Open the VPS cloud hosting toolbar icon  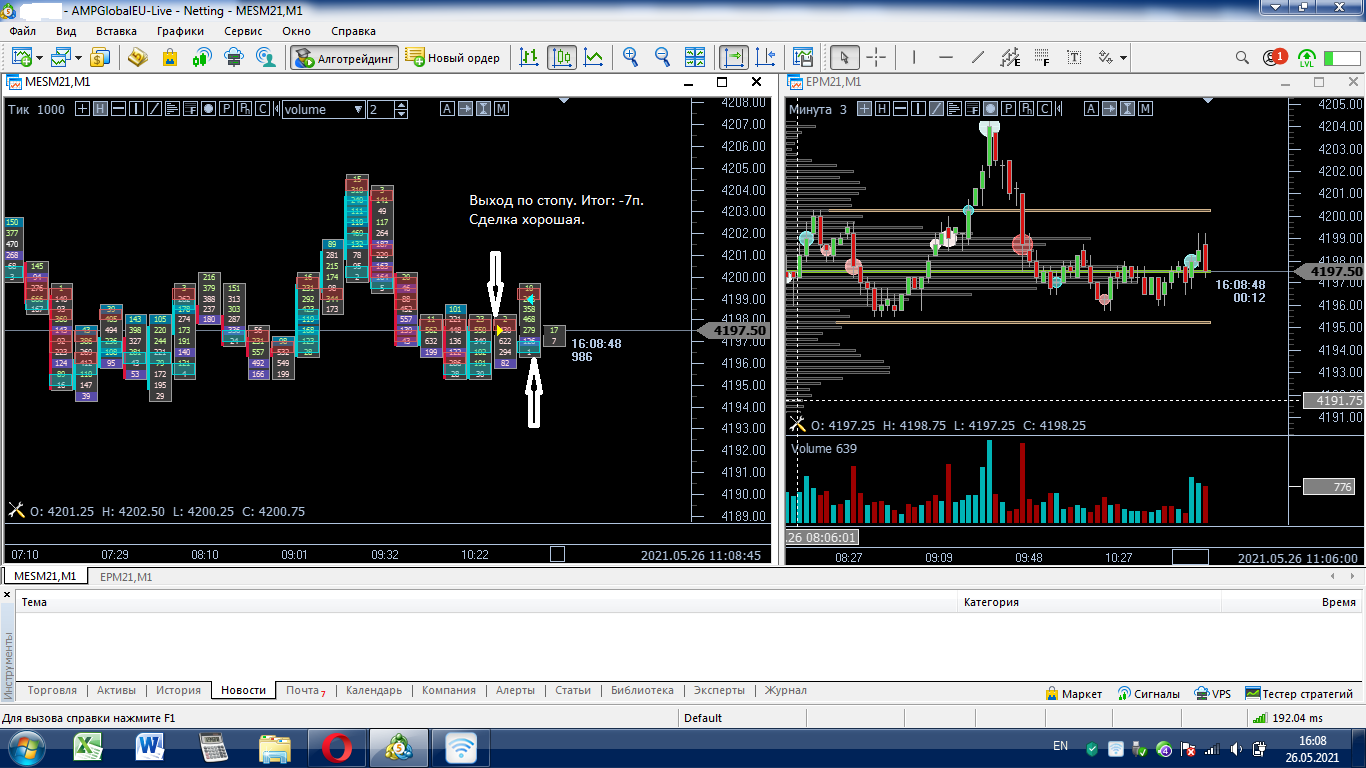(x=234, y=57)
